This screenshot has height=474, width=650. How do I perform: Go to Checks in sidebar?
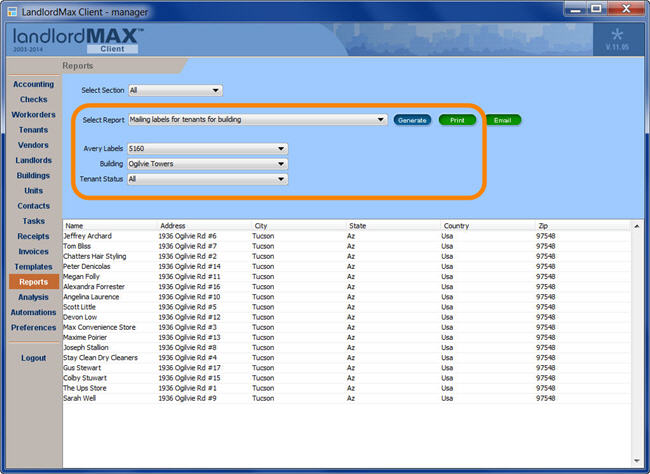click(34, 100)
